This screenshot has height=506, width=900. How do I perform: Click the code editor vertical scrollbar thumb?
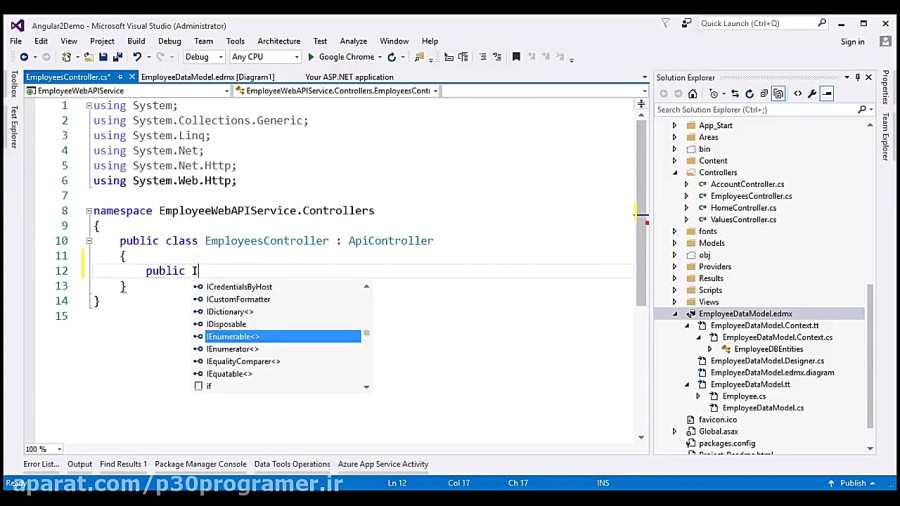[641, 212]
